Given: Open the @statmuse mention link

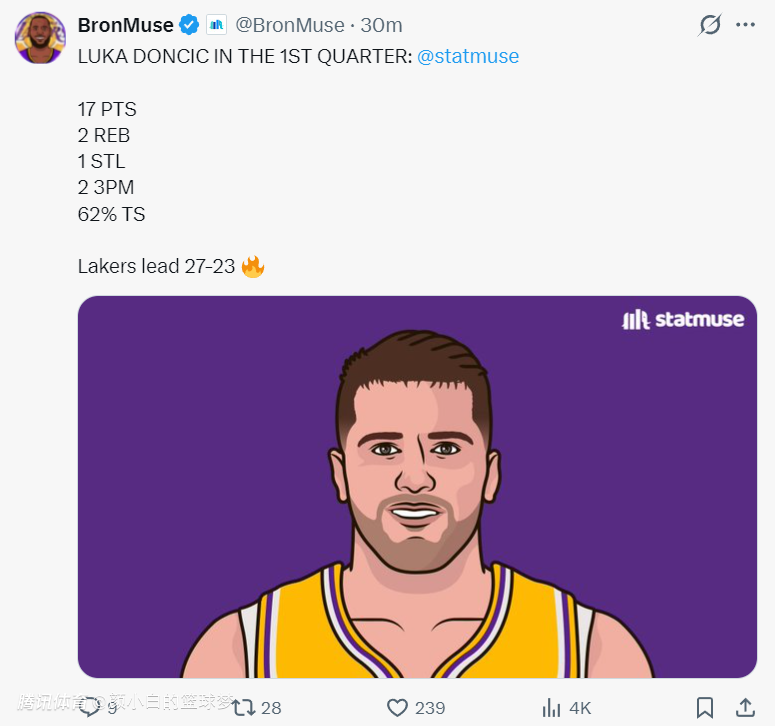Looking at the screenshot, I should click(x=467, y=56).
